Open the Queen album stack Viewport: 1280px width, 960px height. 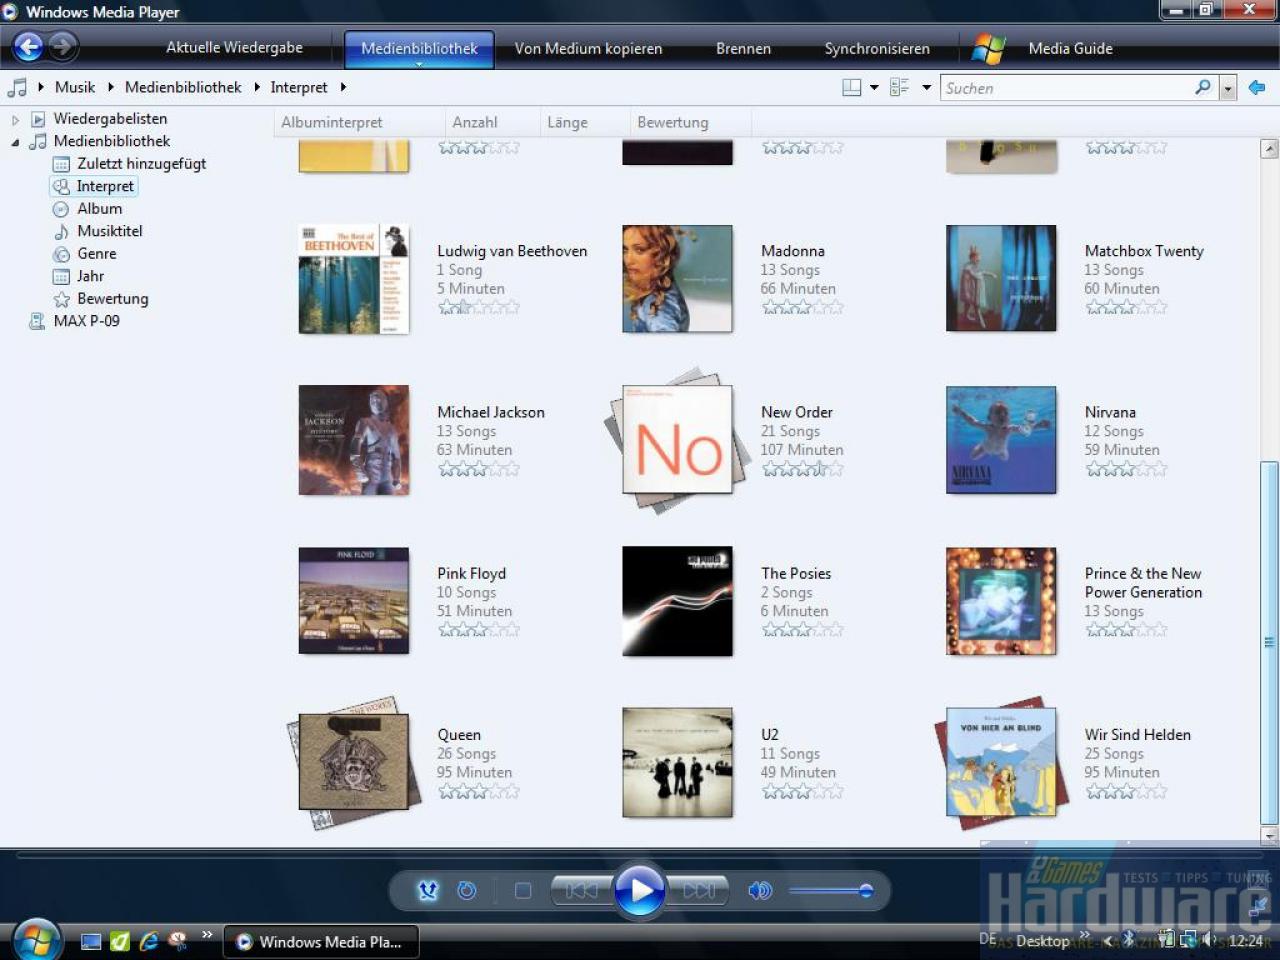pos(354,762)
